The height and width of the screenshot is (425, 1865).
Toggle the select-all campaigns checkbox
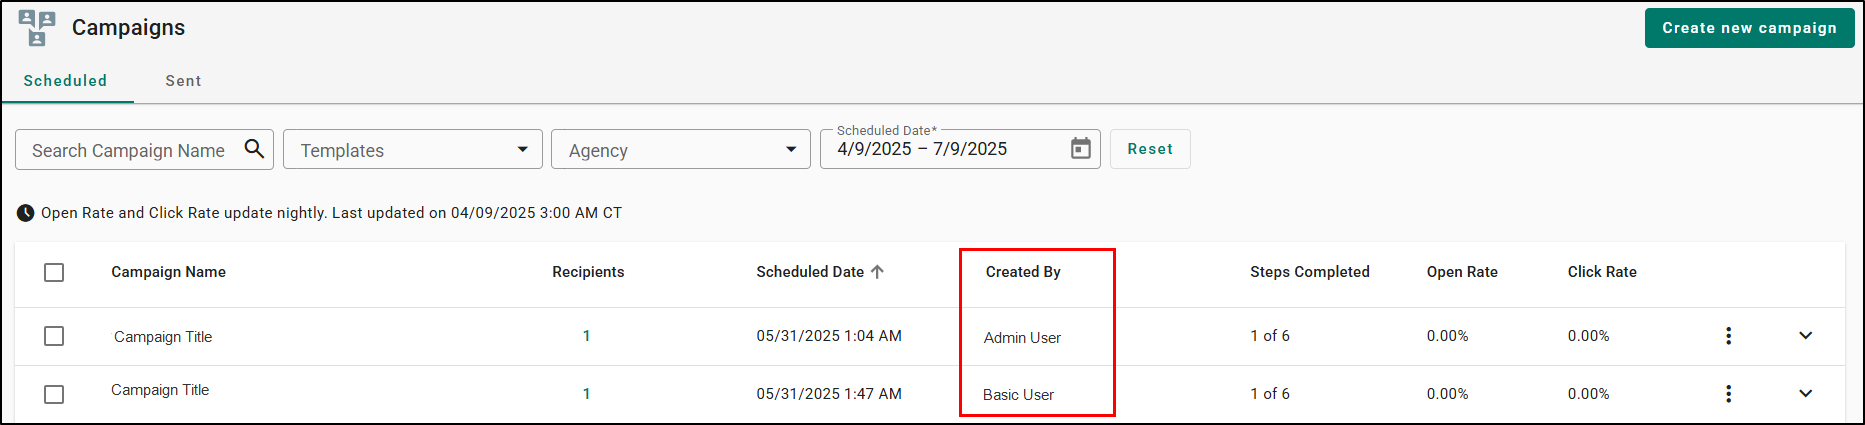point(54,272)
